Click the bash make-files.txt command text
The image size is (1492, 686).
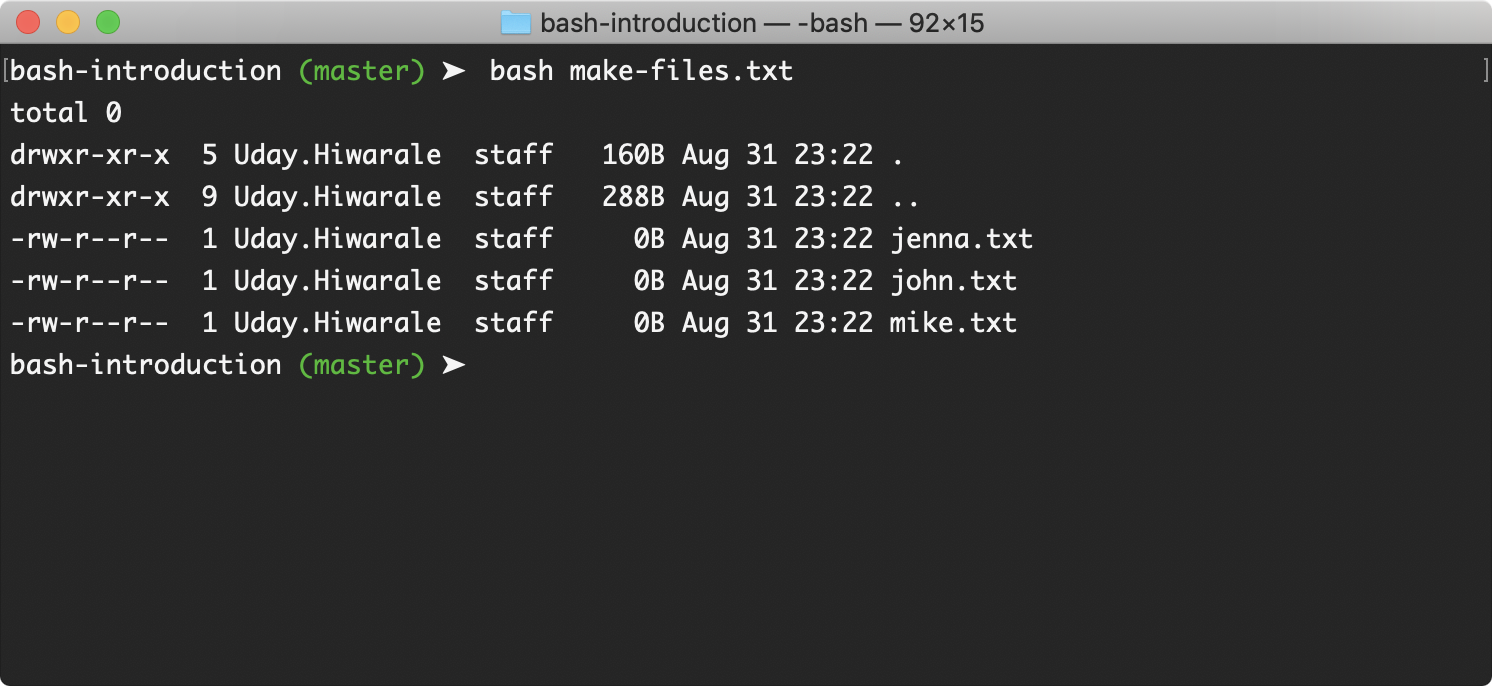[640, 70]
